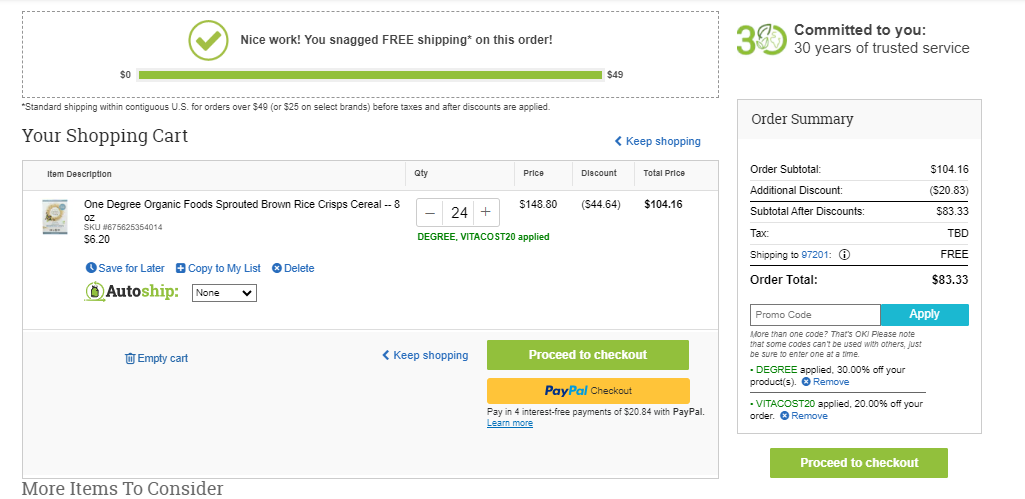The height and width of the screenshot is (499, 1025).
Task: Click the PayPal Checkout button
Action: tap(588, 391)
